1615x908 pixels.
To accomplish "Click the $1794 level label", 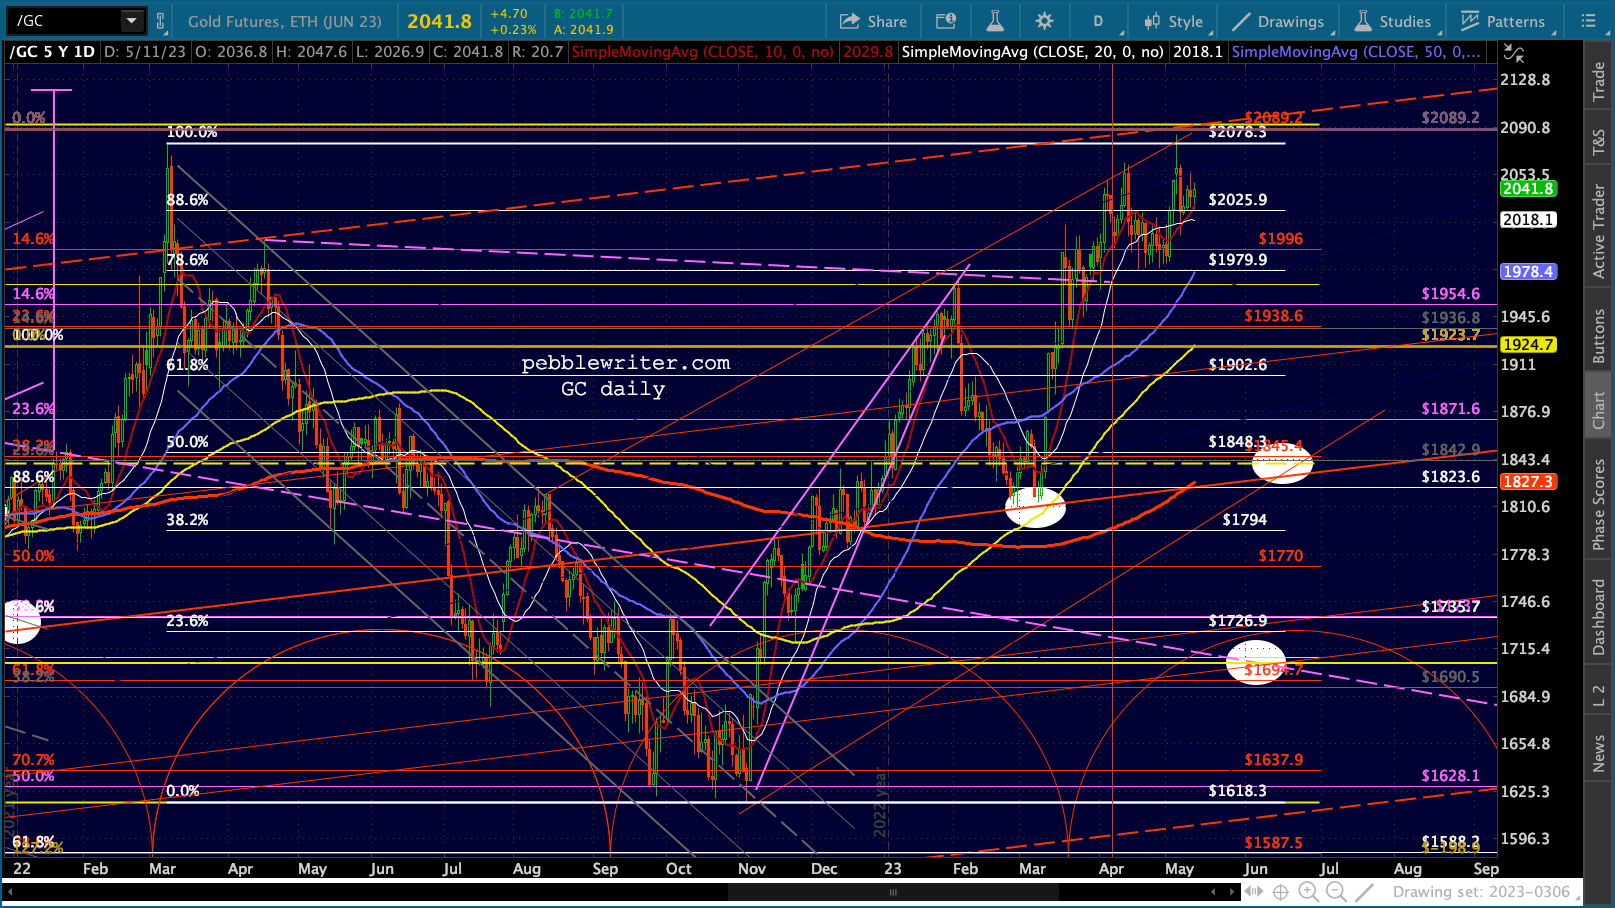I will [x=1245, y=520].
